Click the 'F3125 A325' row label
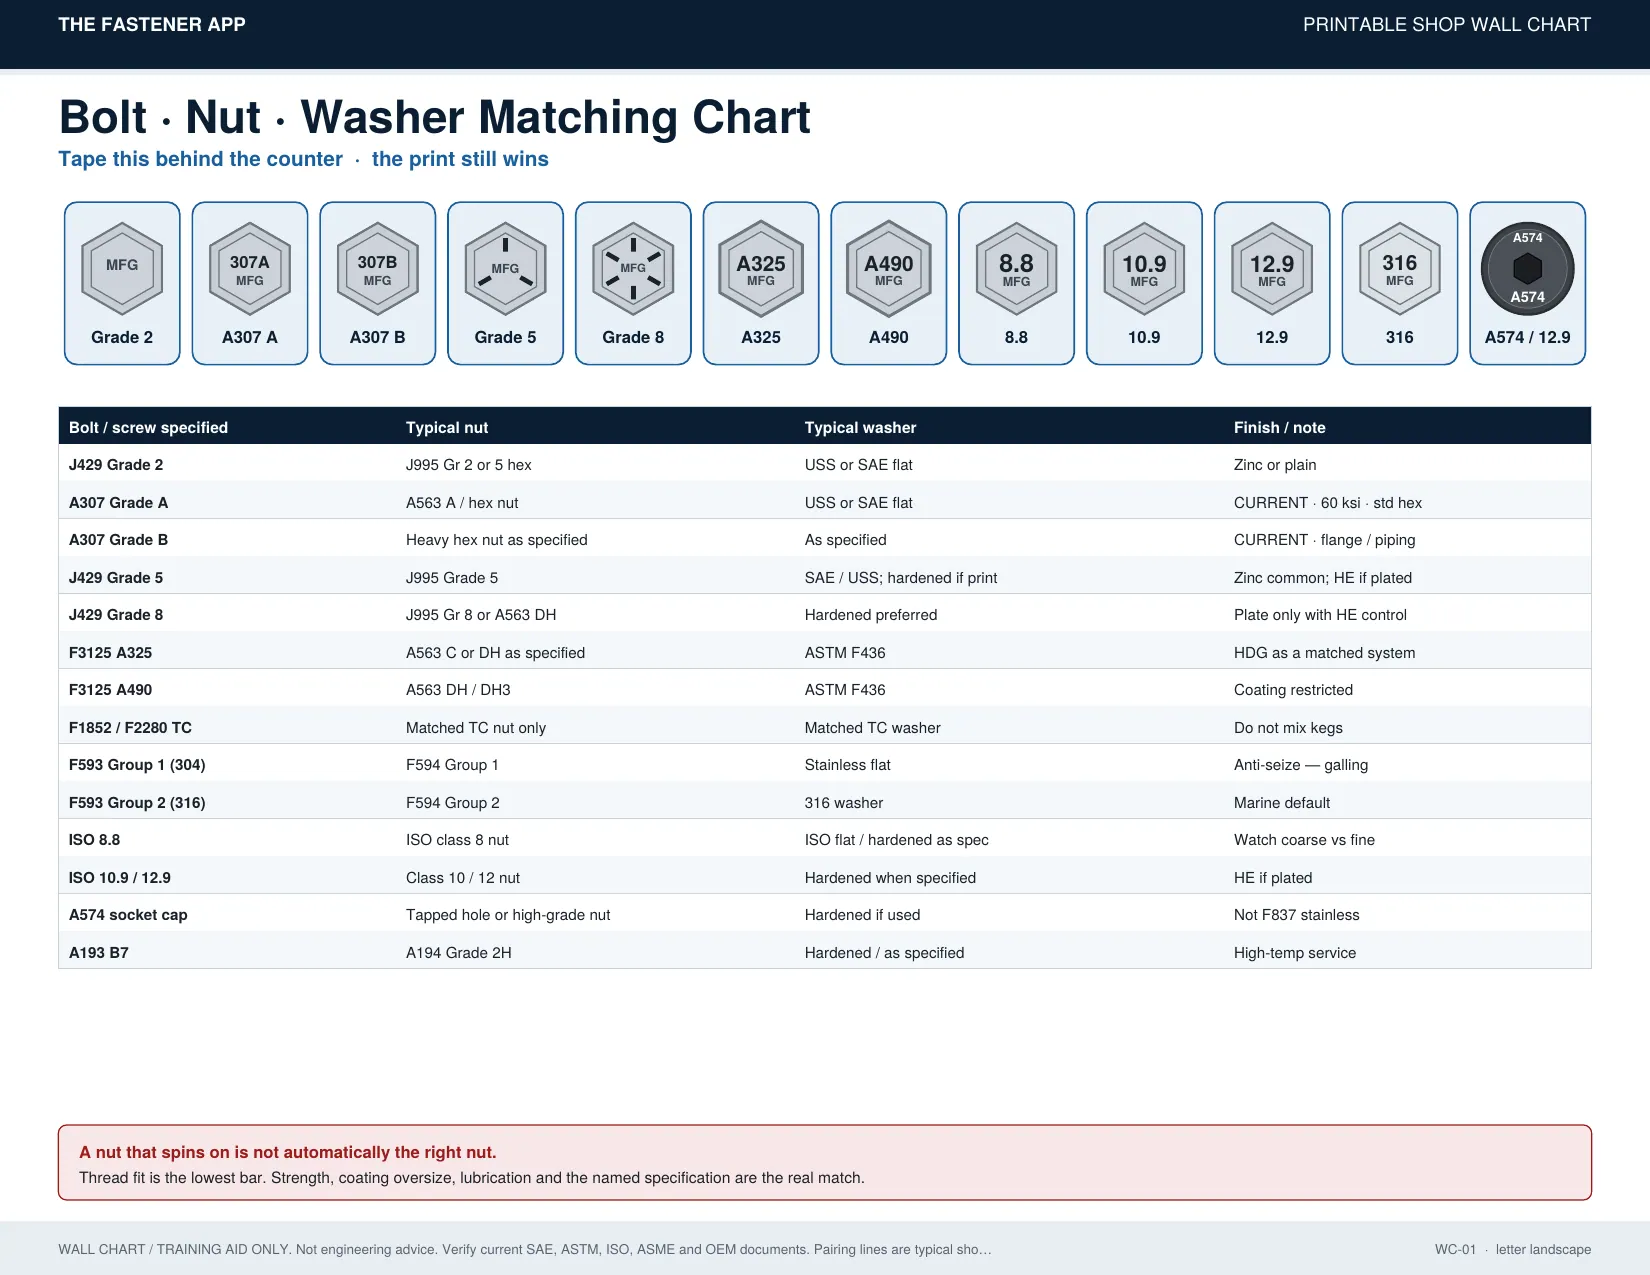Viewport: 1650px width, 1275px height. coord(110,653)
